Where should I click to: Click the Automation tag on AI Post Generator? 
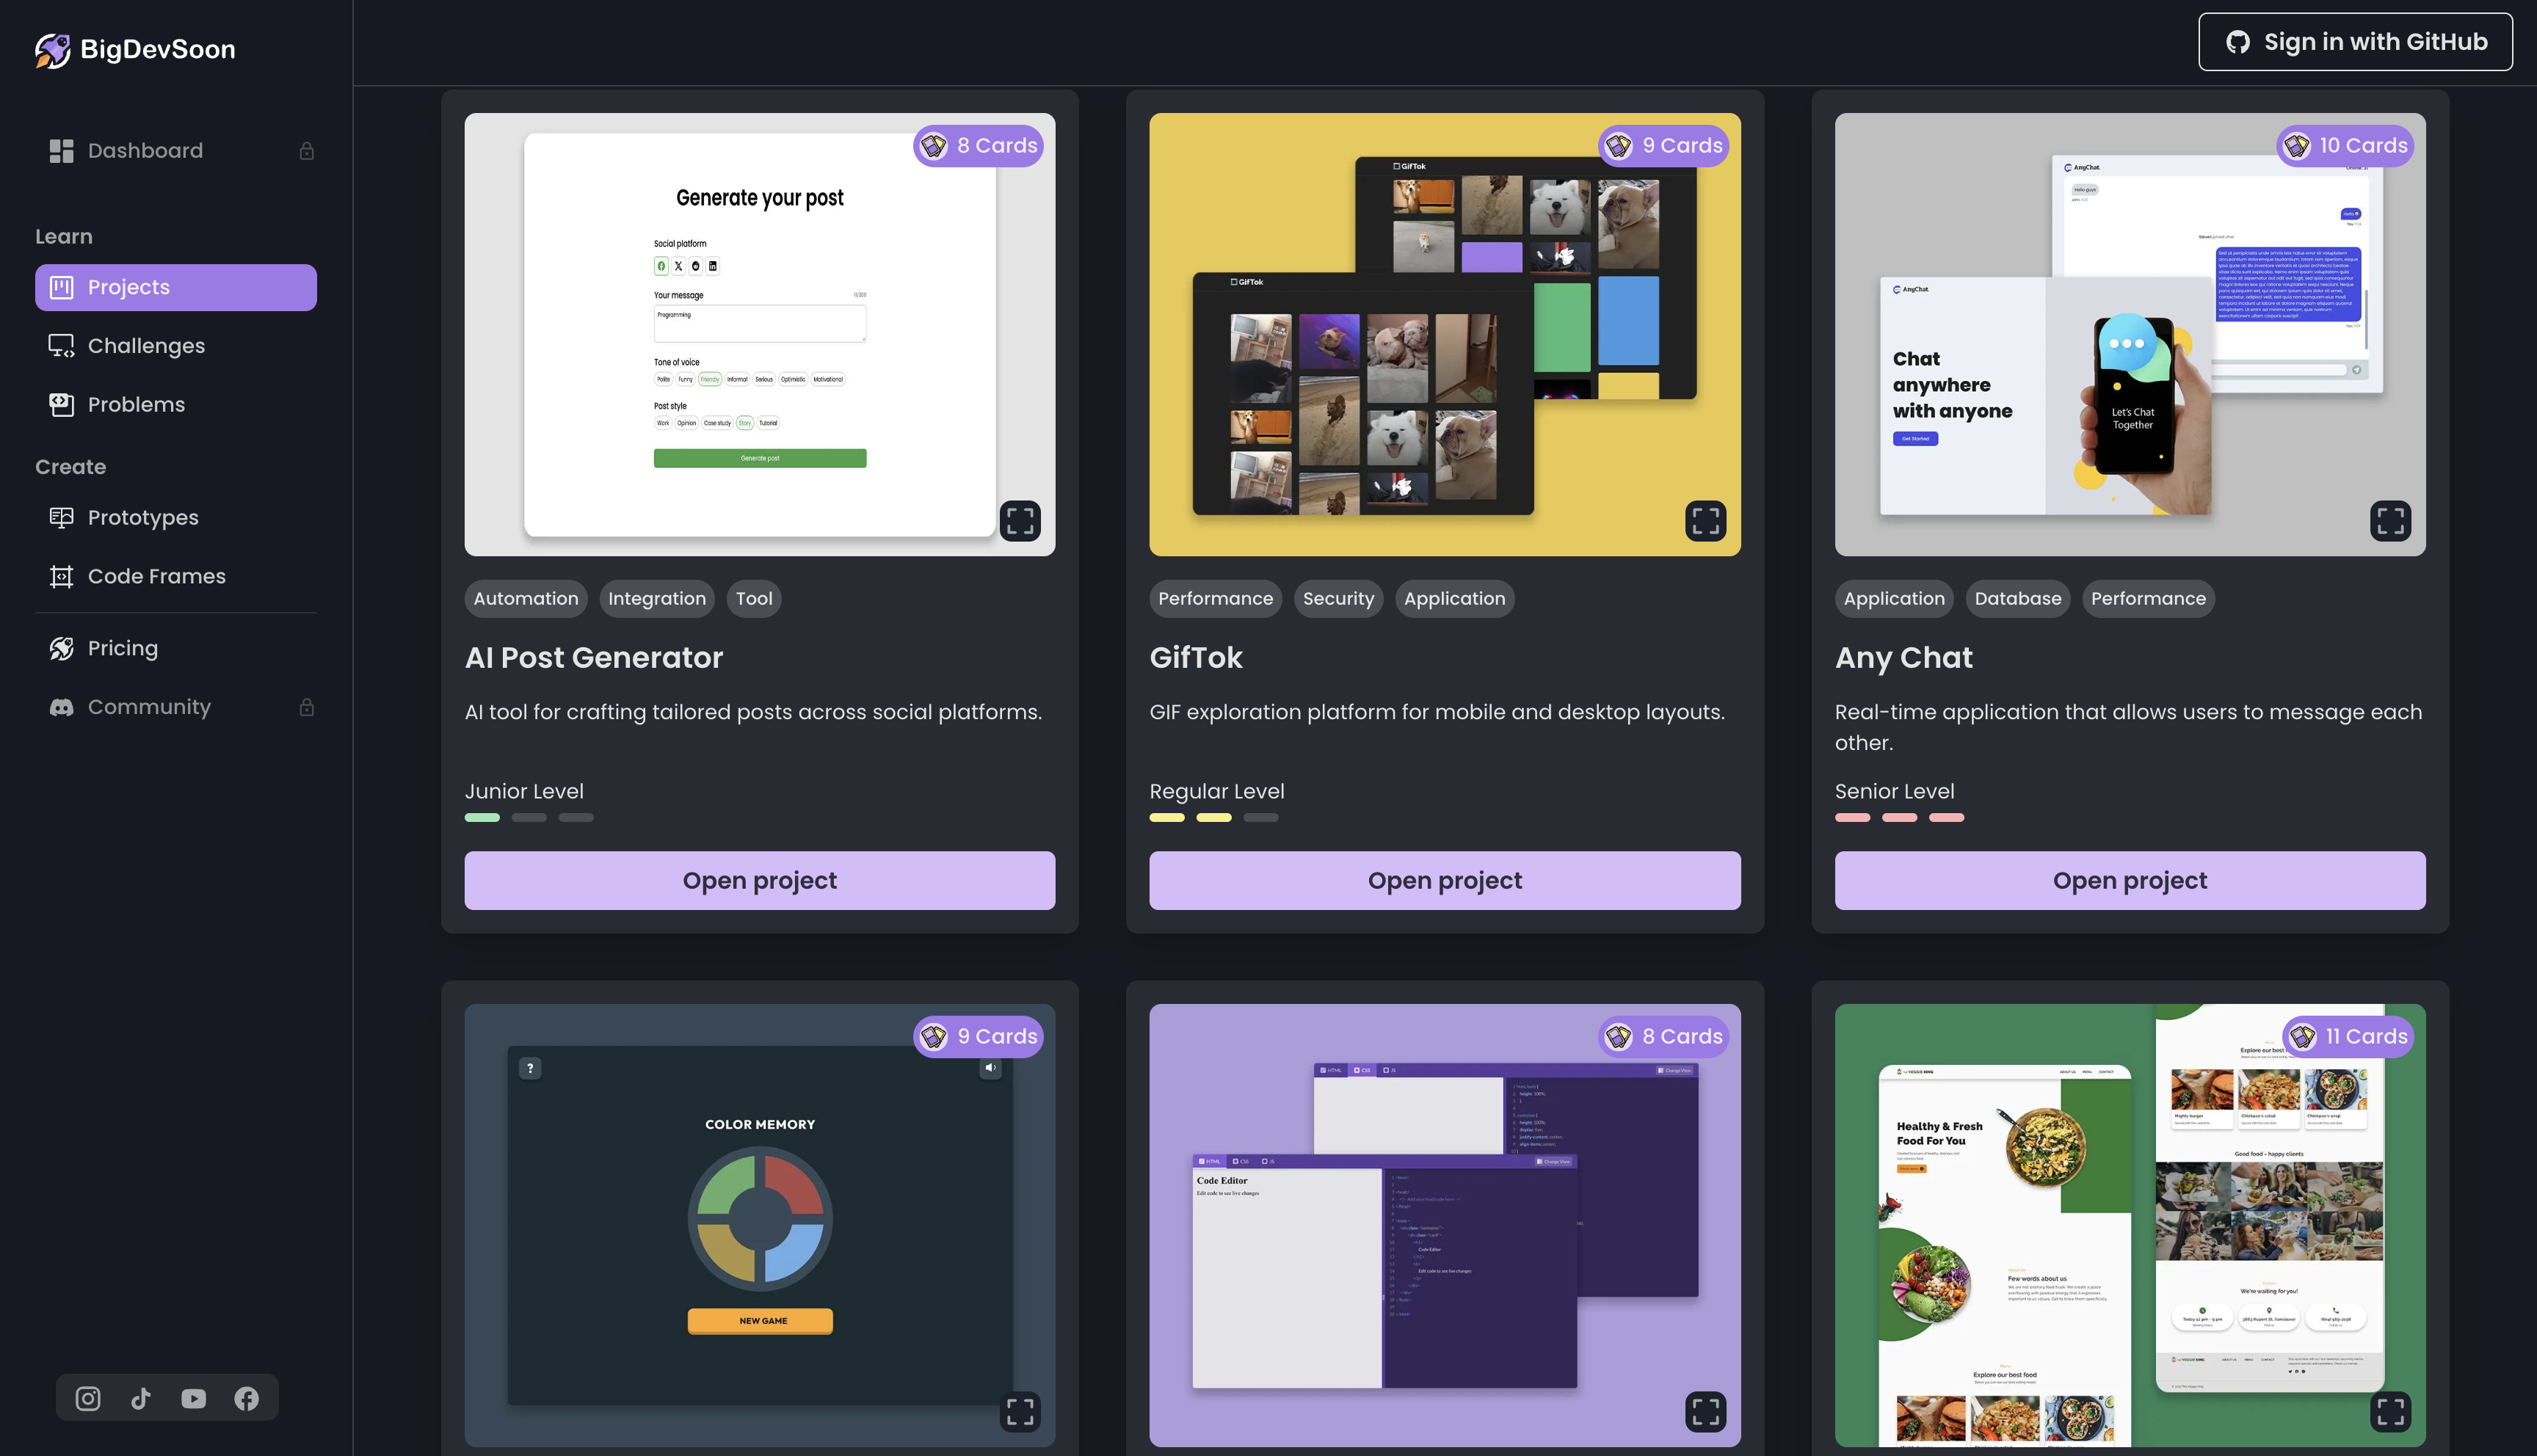point(526,599)
